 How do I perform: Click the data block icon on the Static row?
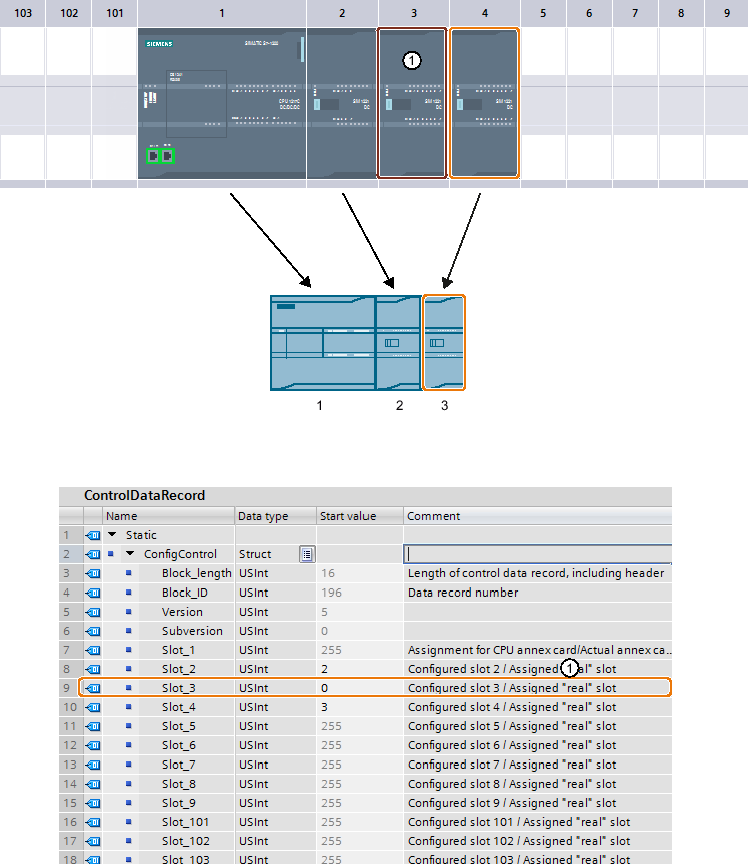pyautogui.click(x=93, y=535)
